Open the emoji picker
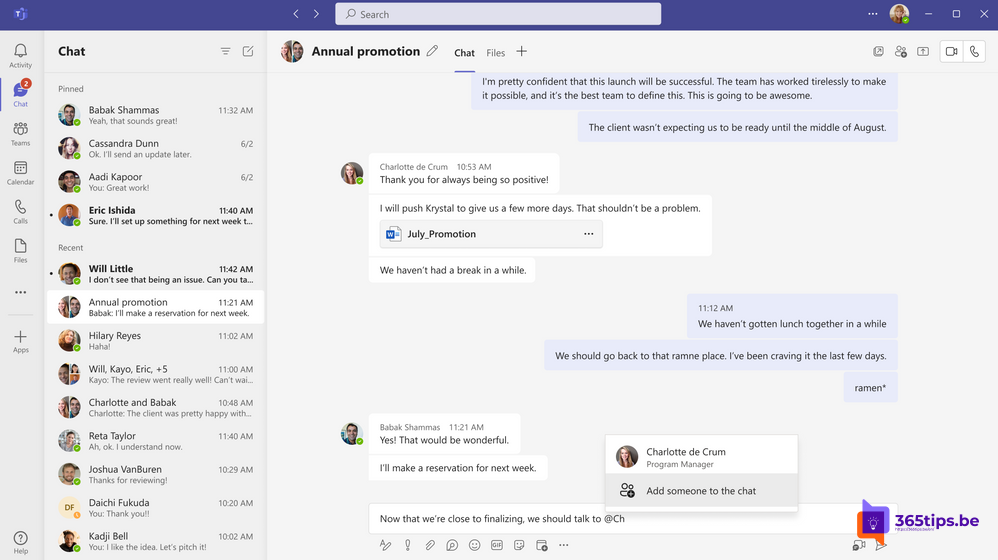Viewport: 998px width, 560px height. click(474, 545)
